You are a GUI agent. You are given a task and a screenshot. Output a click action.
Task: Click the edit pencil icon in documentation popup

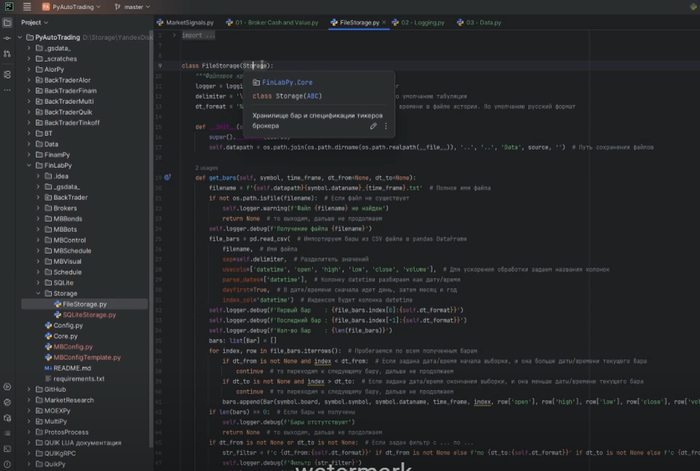pyautogui.click(x=373, y=127)
